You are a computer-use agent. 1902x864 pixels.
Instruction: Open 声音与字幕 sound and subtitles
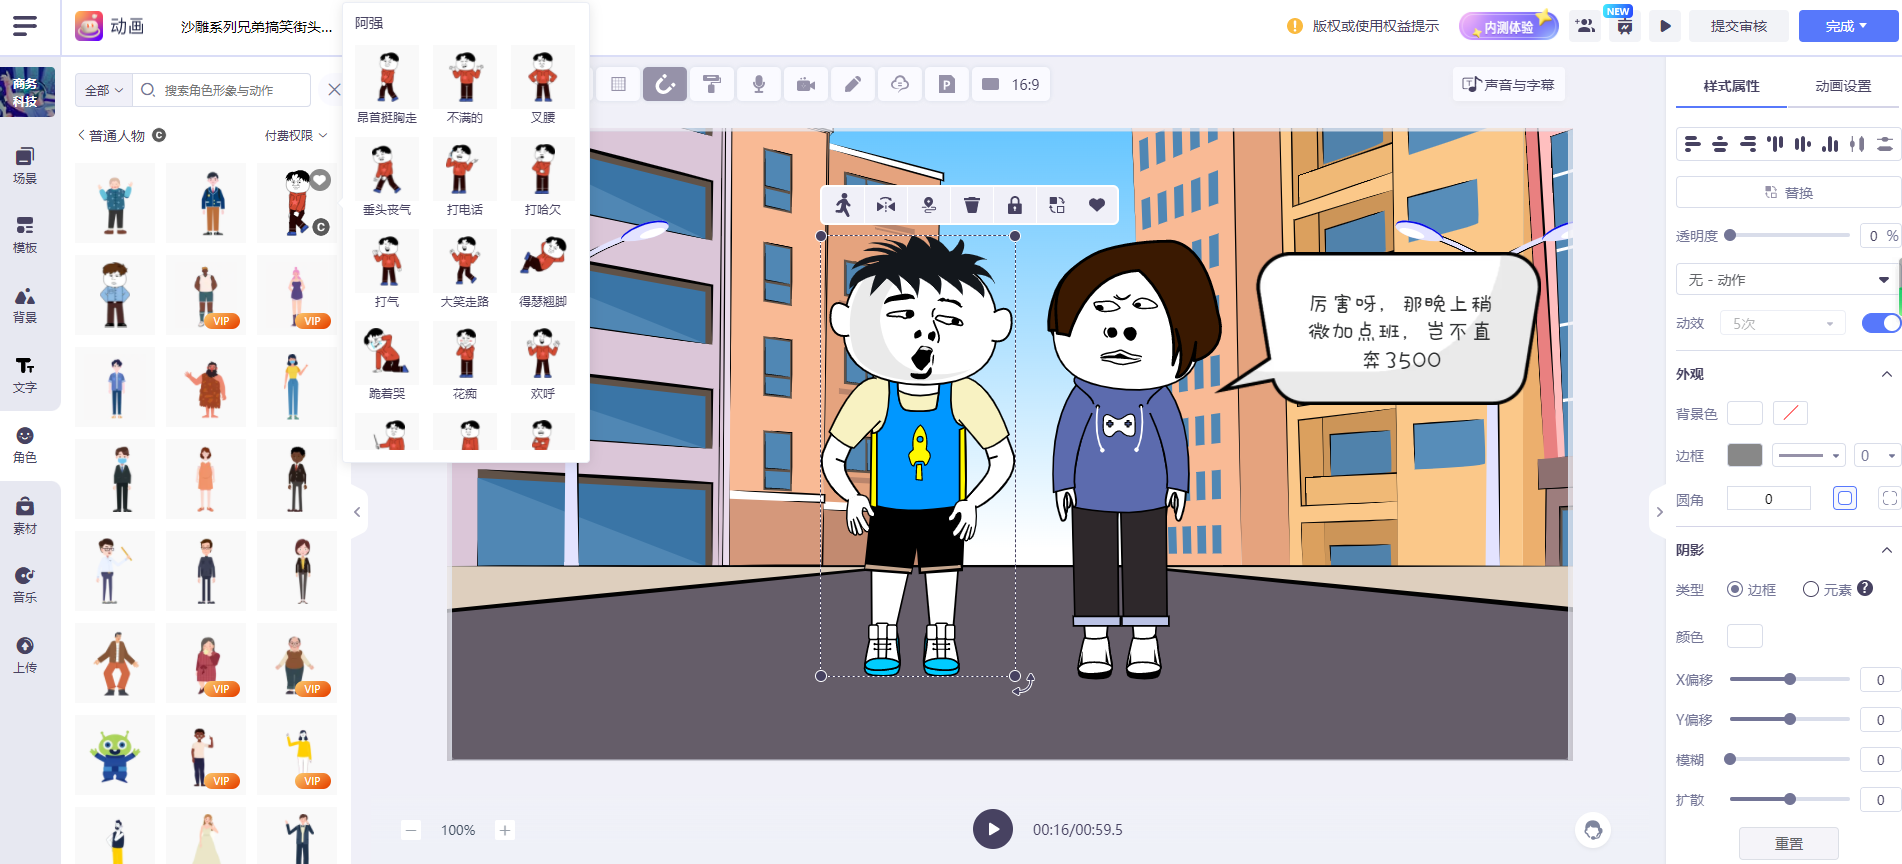(1508, 85)
